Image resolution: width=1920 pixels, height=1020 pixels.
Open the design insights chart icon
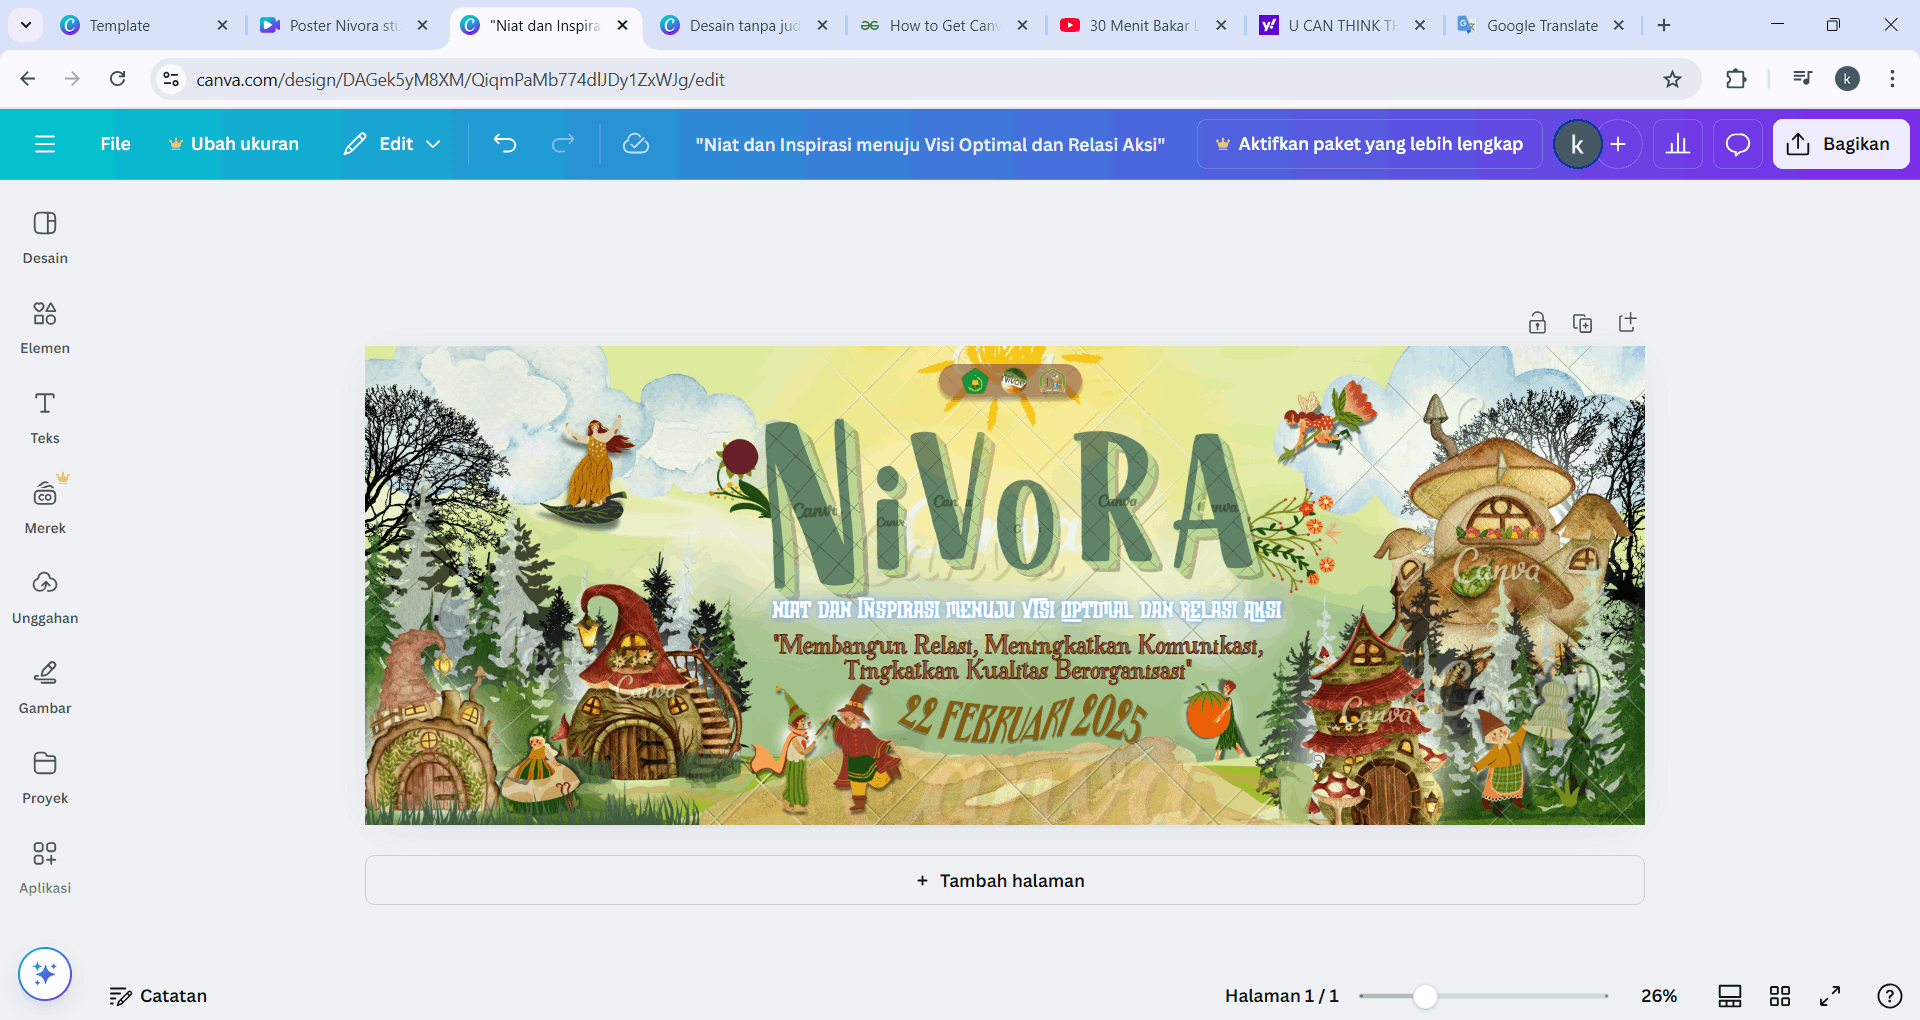[1678, 143]
